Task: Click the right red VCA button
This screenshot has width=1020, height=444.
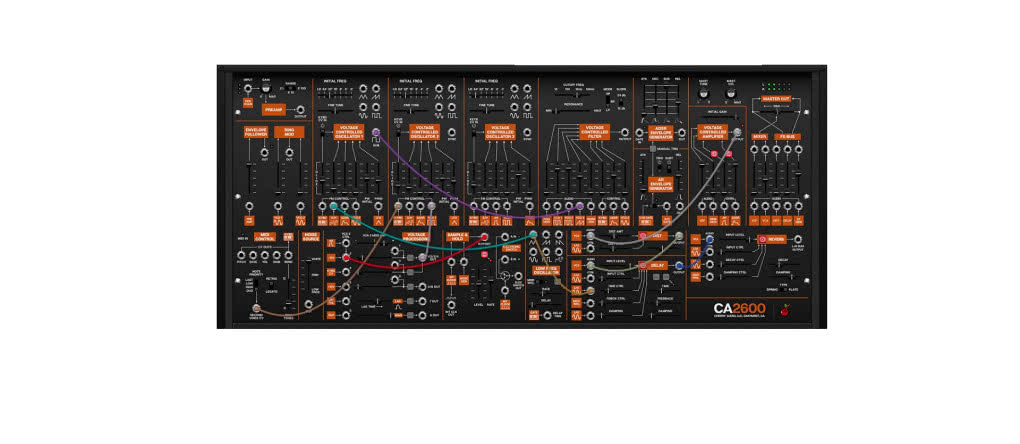Action: pyautogui.click(x=729, y=154)
